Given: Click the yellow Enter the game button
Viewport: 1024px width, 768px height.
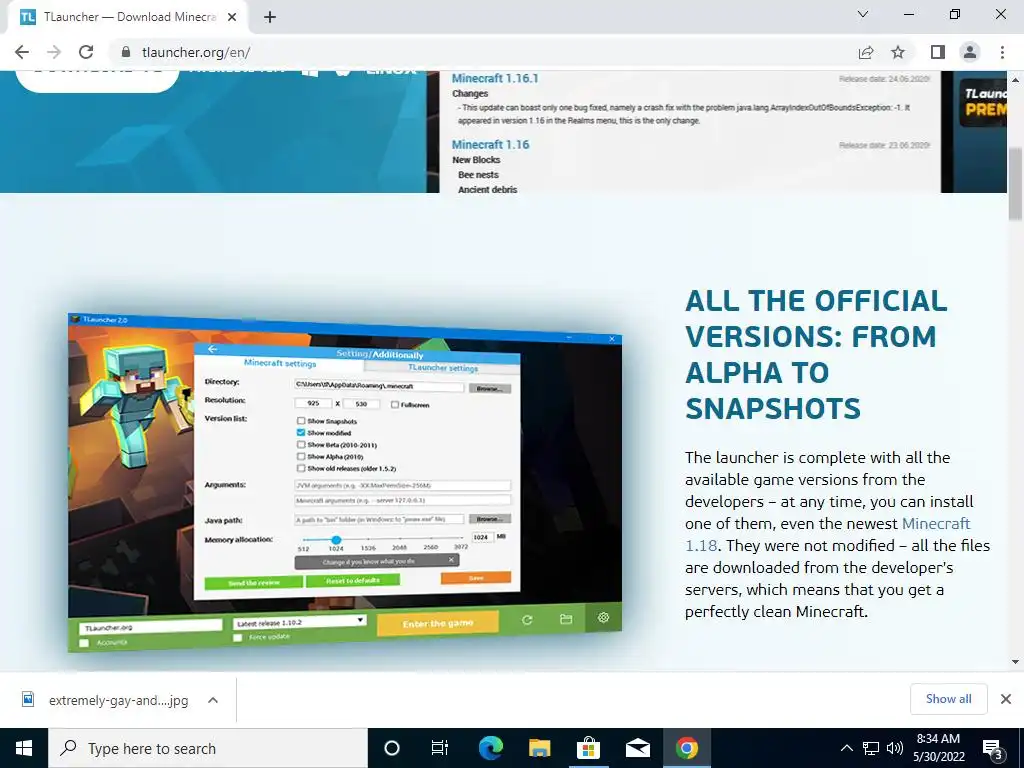Looking at the screenshot, I should [x=438, y=623].
